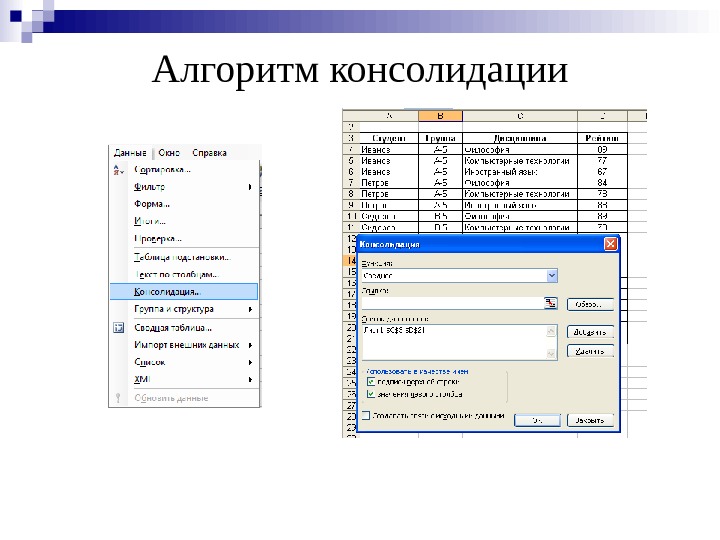
Task: Expand the Фильтр submenu
Action: [x=185, y=187]
